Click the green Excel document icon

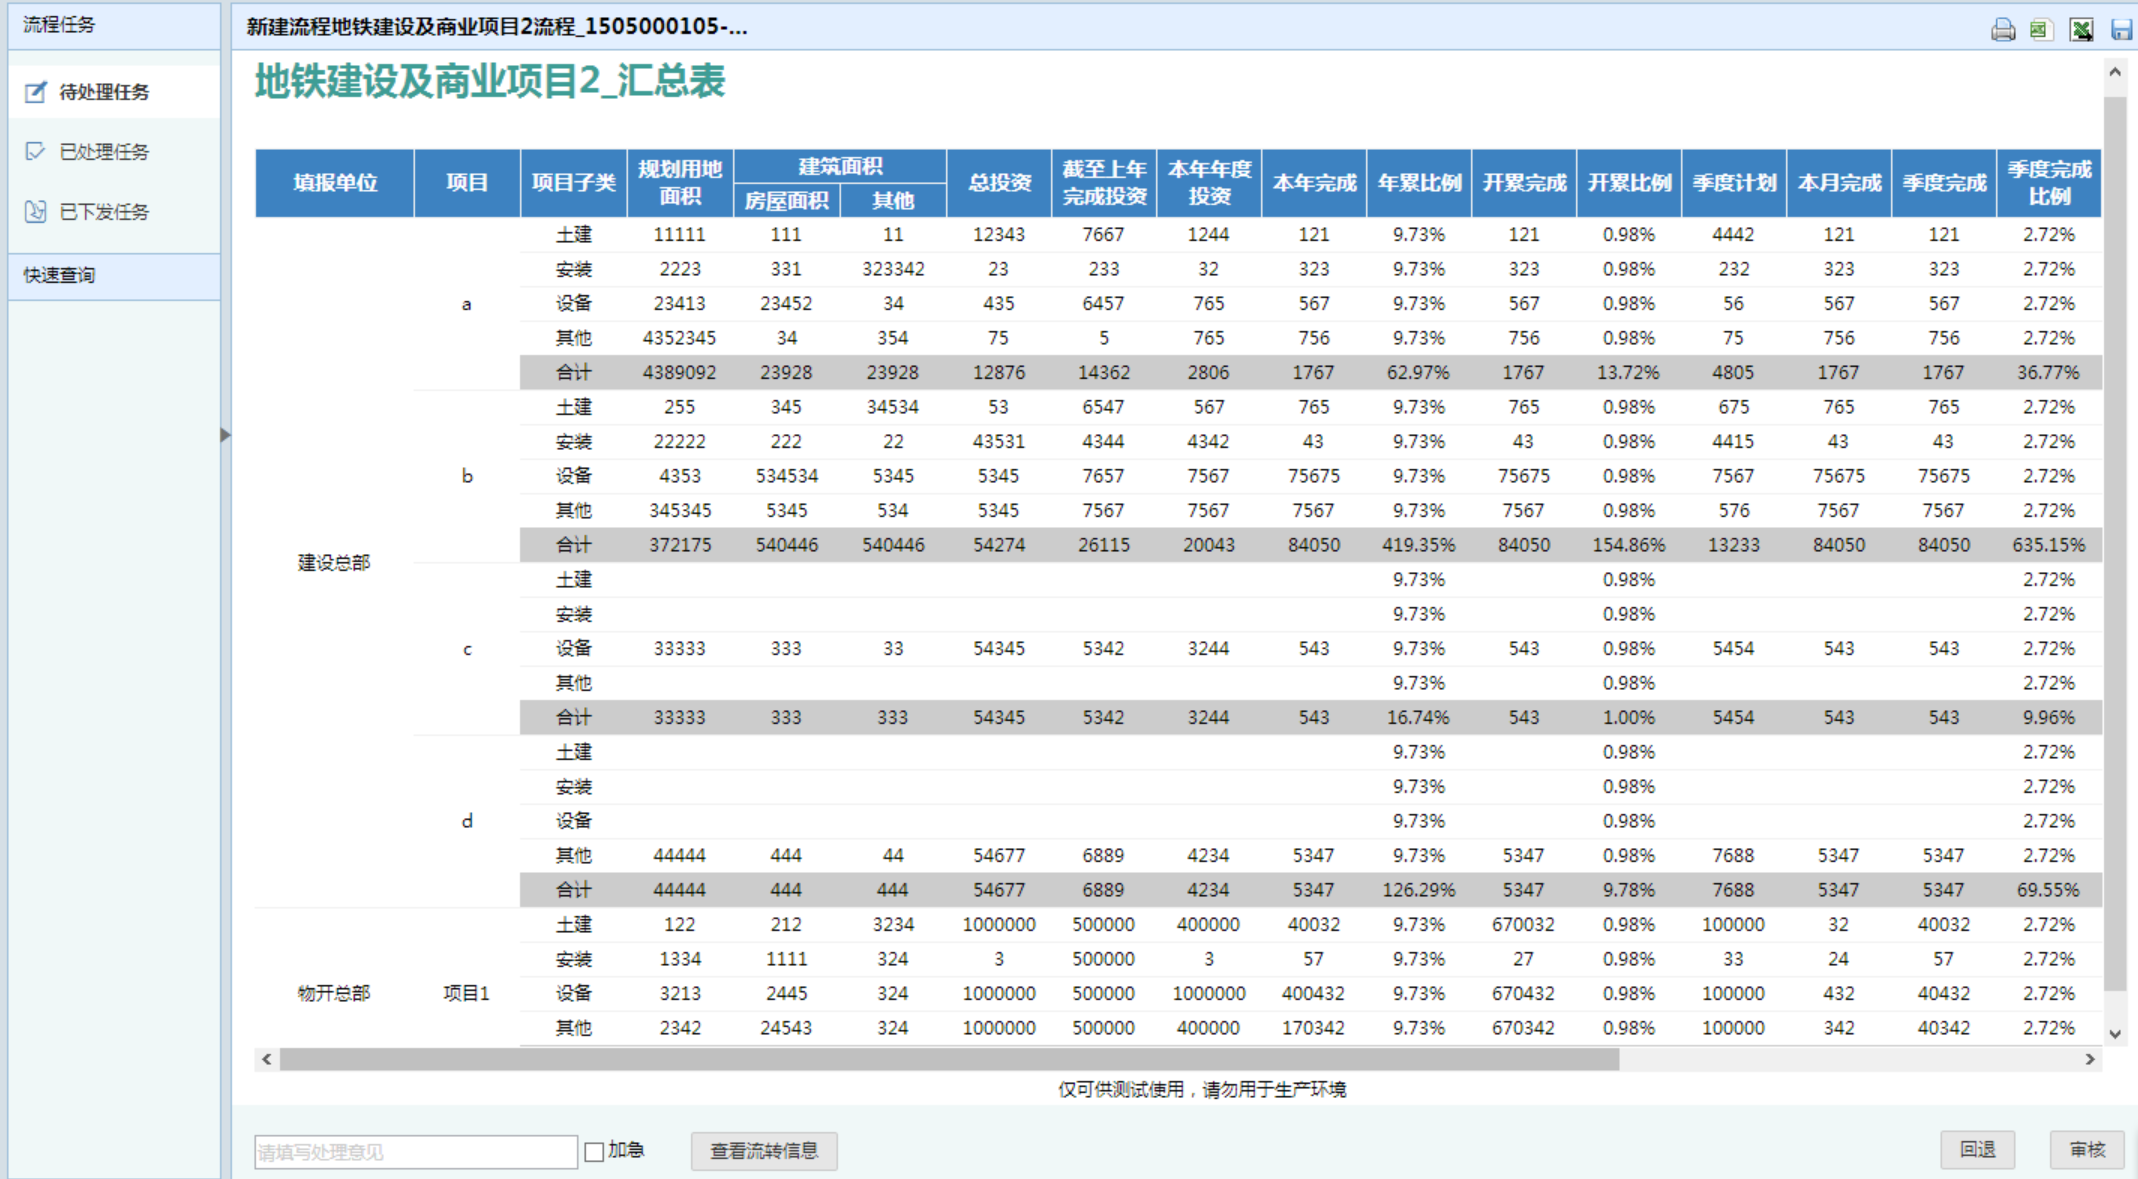point(2041,29)
